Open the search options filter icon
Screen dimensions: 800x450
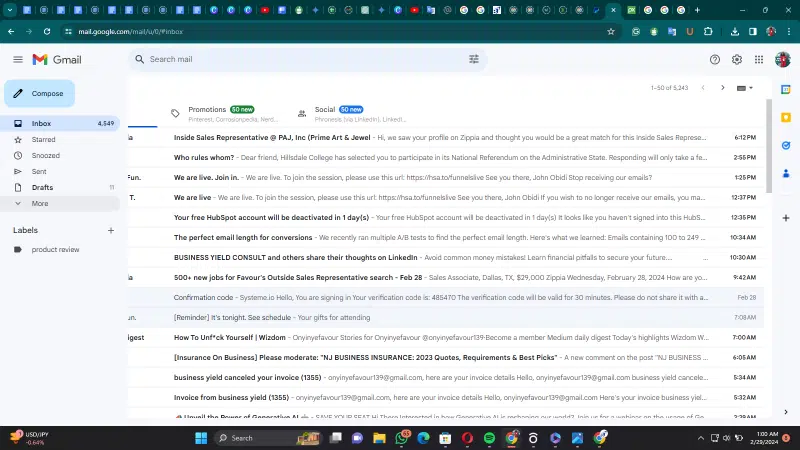(474, 59)
